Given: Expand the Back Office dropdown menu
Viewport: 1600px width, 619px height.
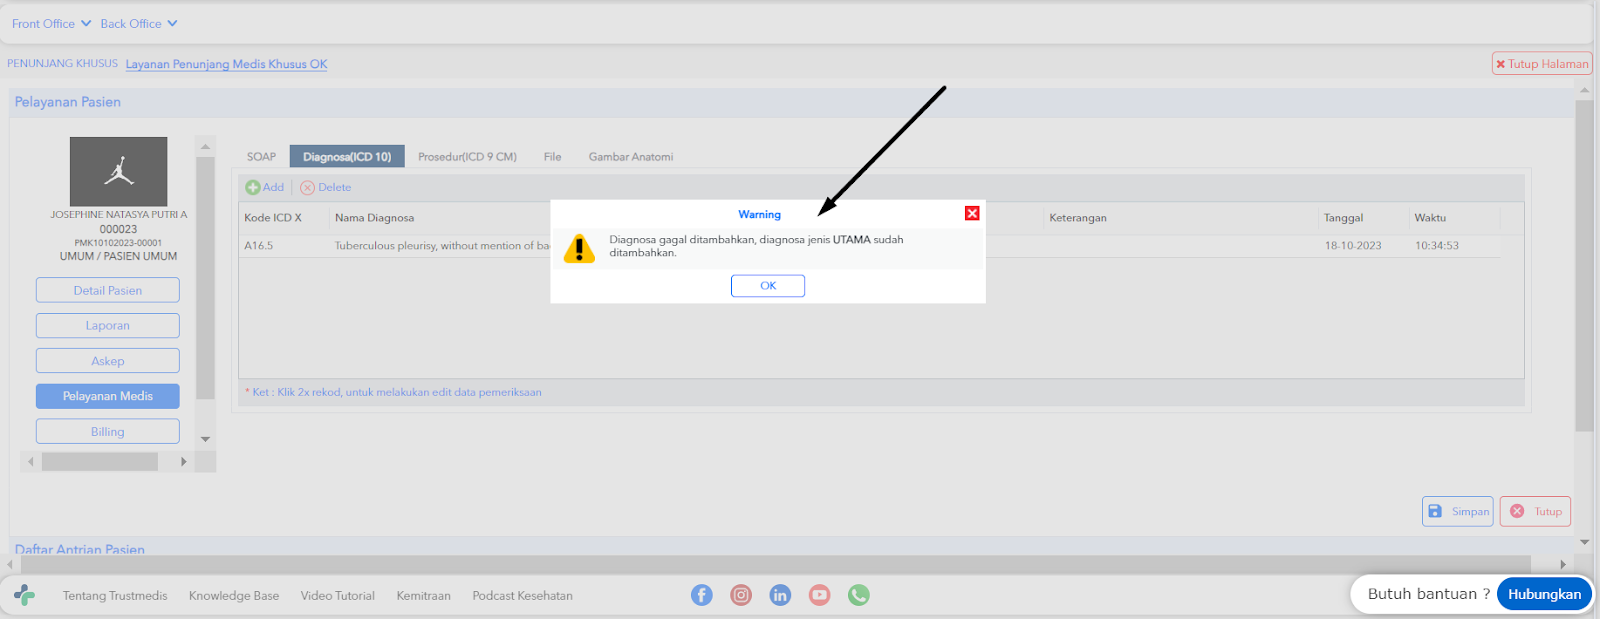Looking at the screenshot, I should [139, 23].
